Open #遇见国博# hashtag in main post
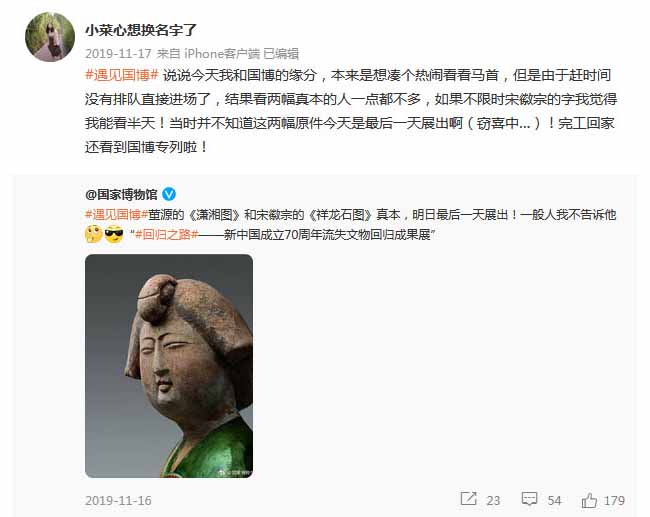Viewport: 650px width, 517px height. point(122,75)
